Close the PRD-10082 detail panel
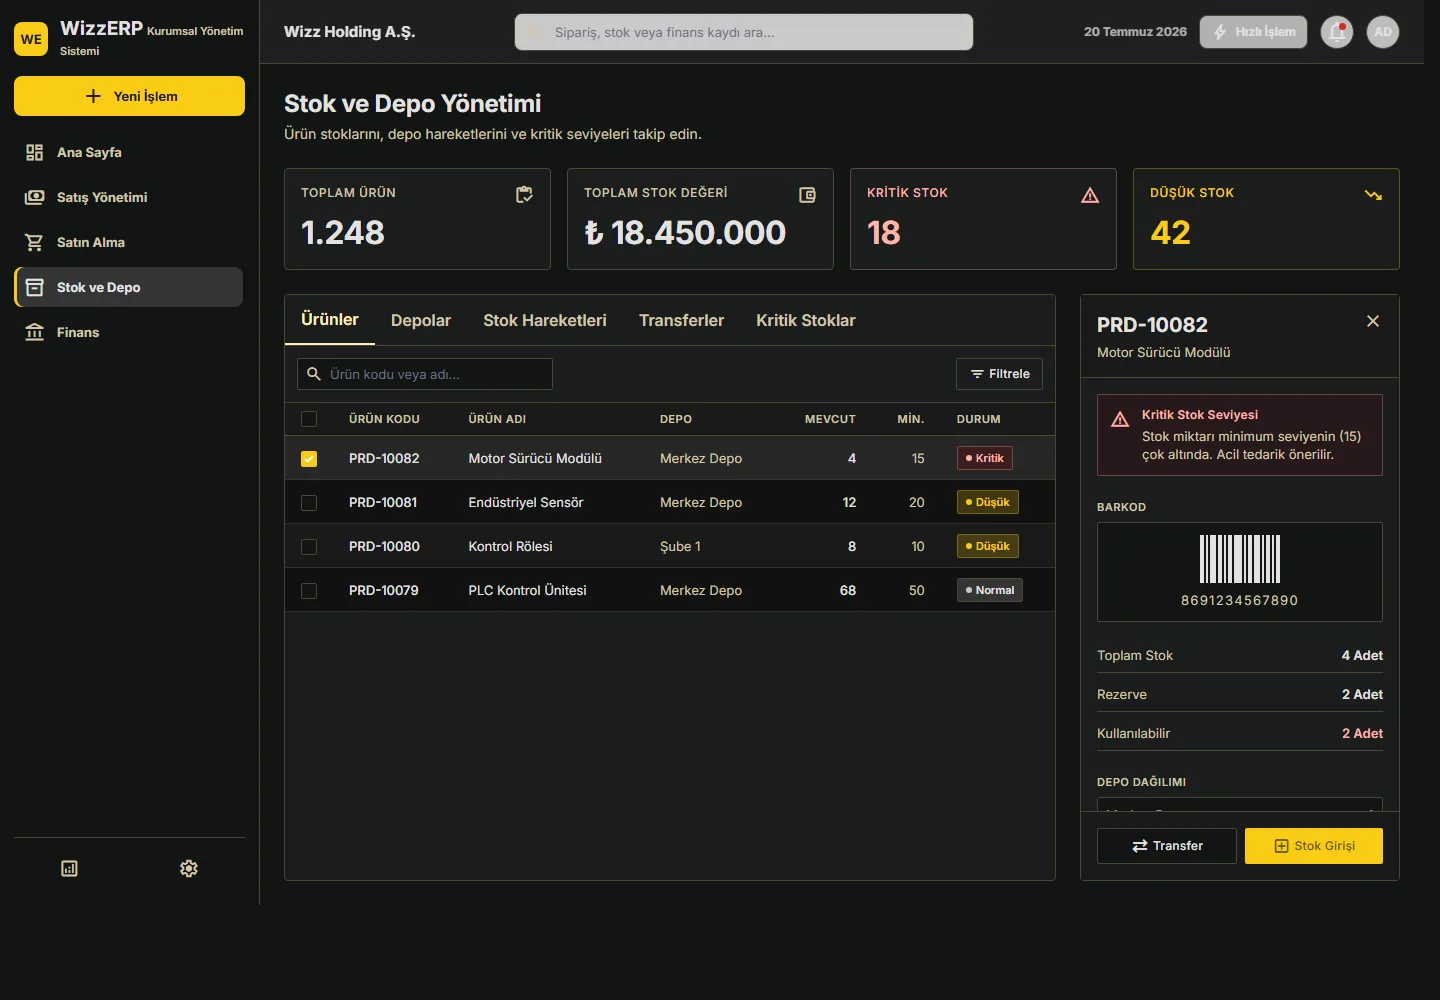1440x1000 pixels. pos(1373,321)
